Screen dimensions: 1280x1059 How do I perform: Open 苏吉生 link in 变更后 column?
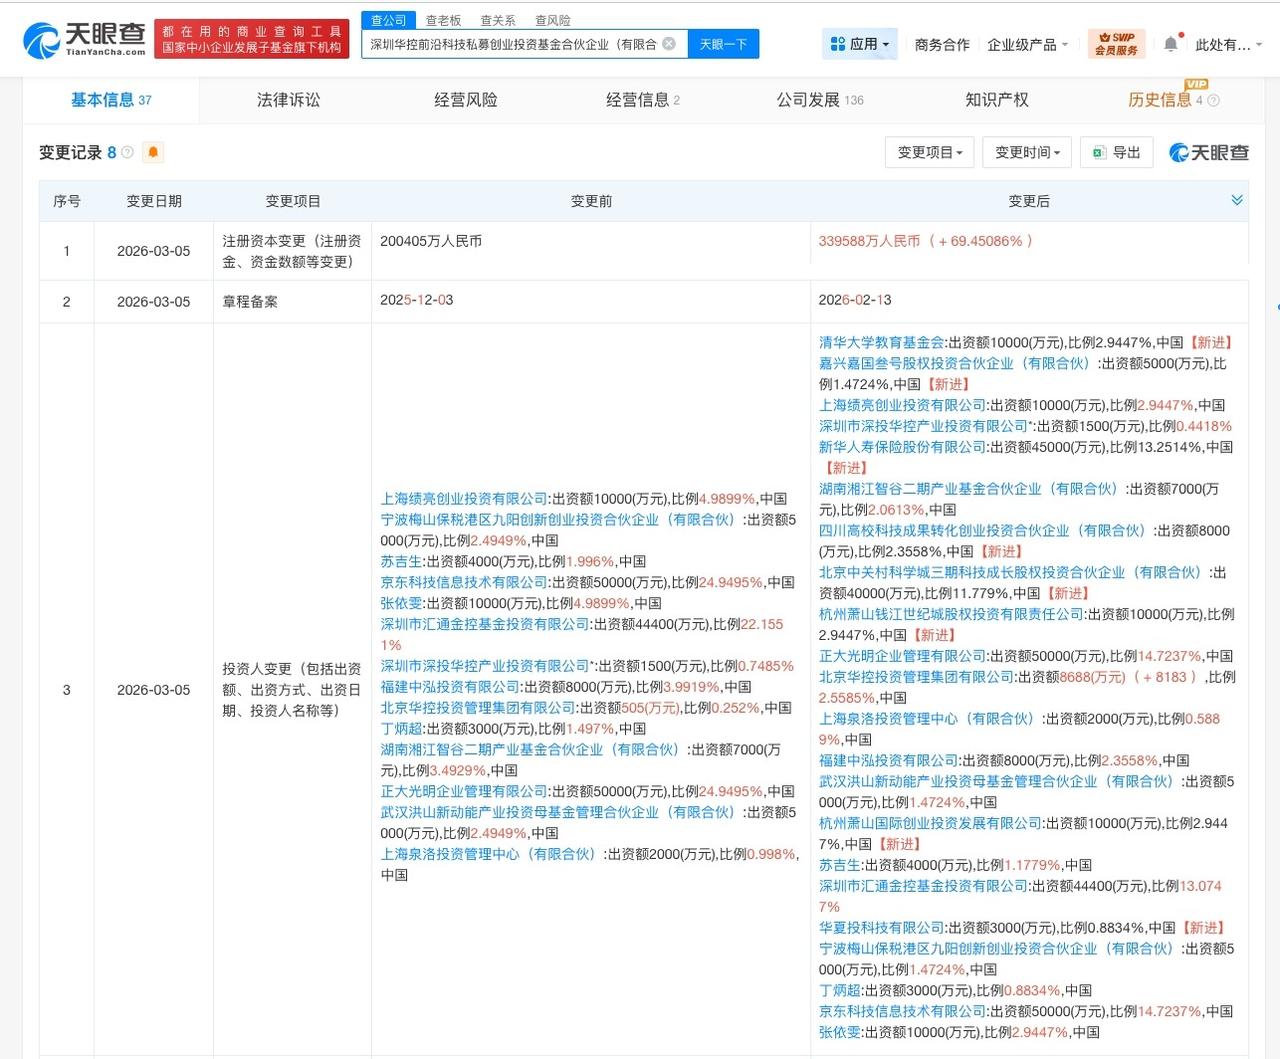[x=840, y=865]
